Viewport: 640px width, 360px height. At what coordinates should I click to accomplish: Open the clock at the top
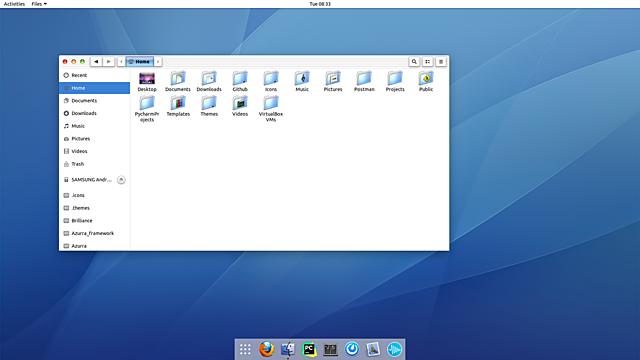tap(320, 4)
